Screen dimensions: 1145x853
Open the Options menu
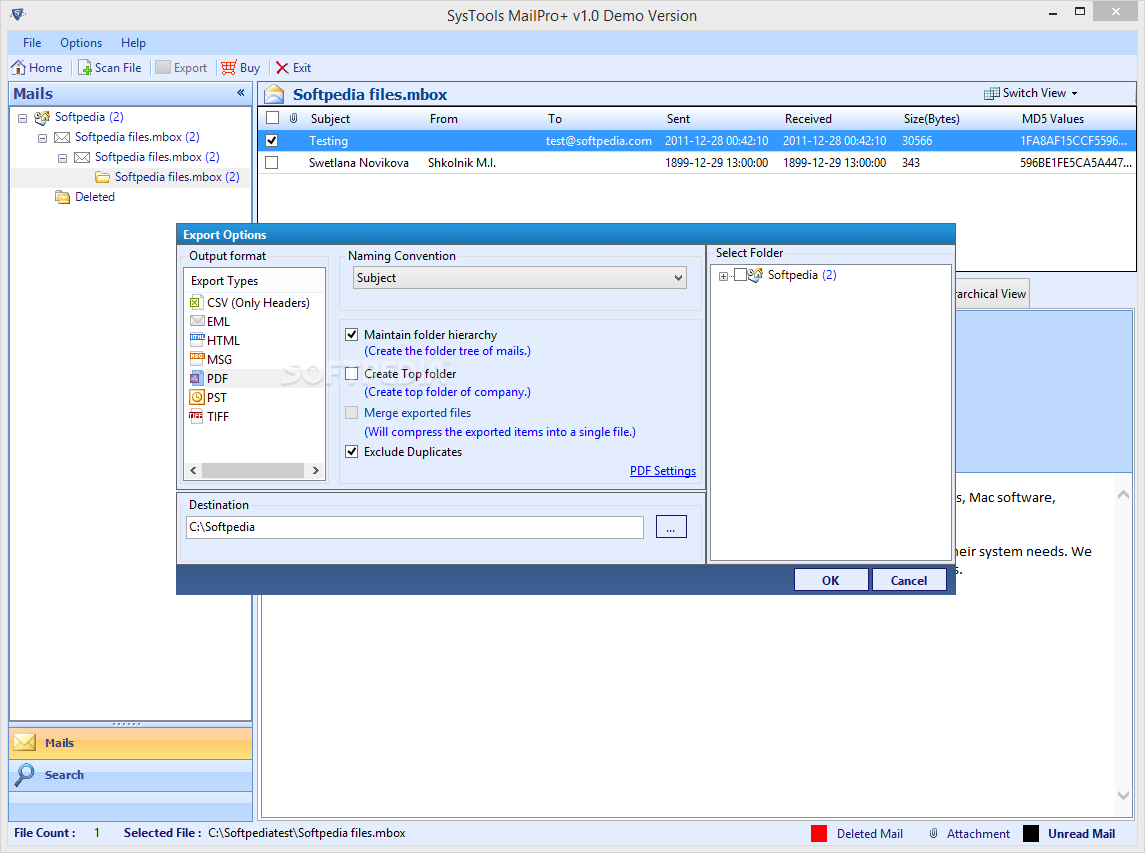pyautogui.click(x=80, y=42)
